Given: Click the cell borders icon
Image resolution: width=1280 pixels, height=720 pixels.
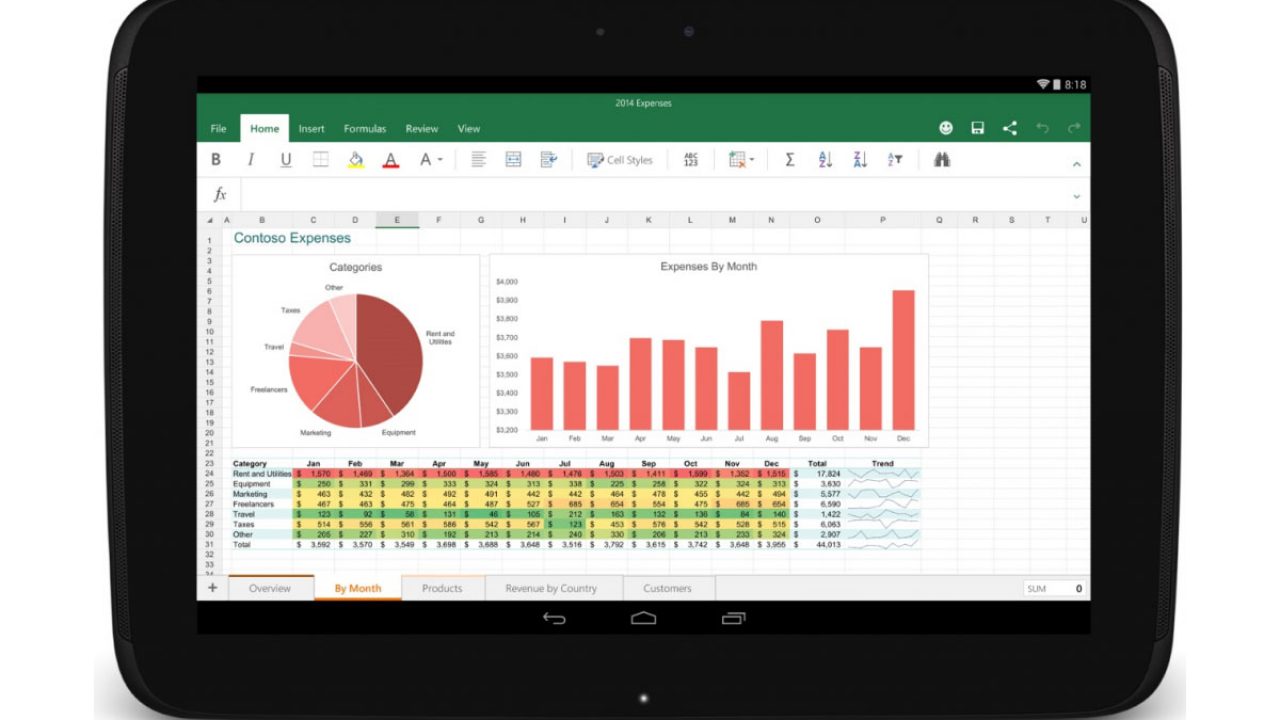Looking at the screenshot, I should click(321, 160).
